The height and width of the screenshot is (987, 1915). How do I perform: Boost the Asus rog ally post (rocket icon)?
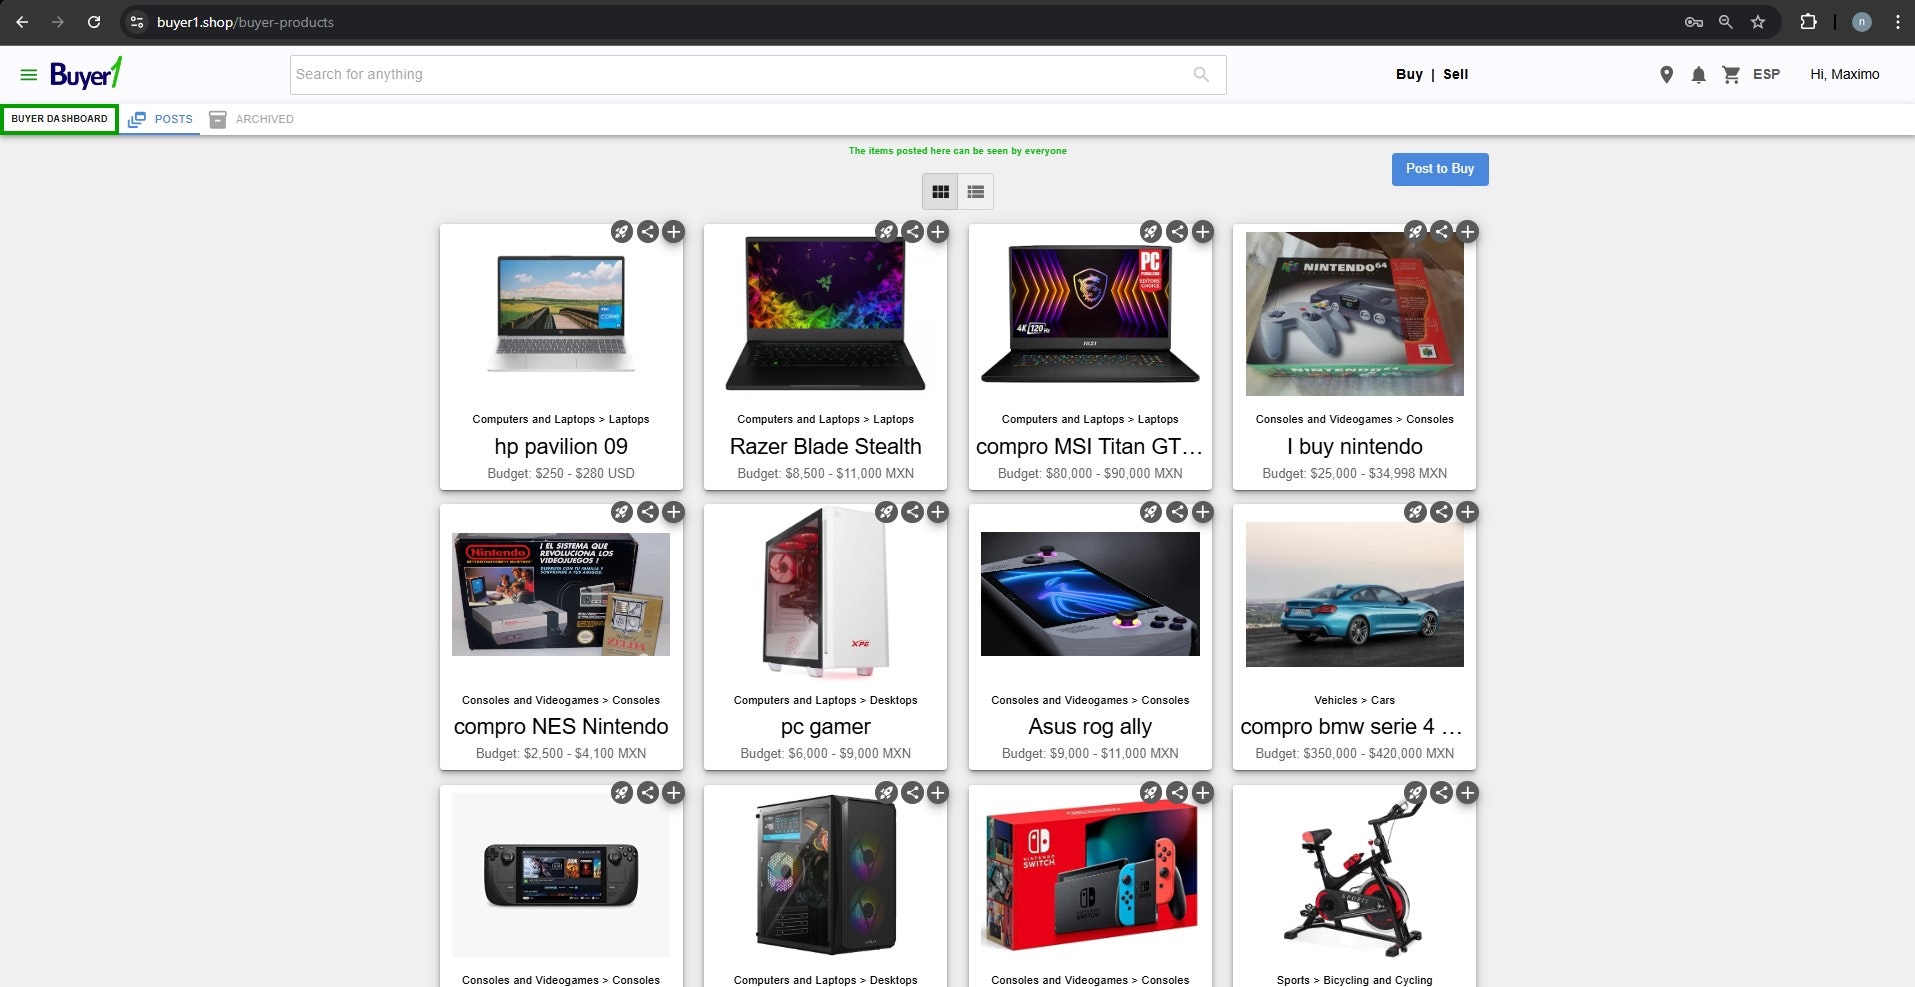(x=1151, y=512)
